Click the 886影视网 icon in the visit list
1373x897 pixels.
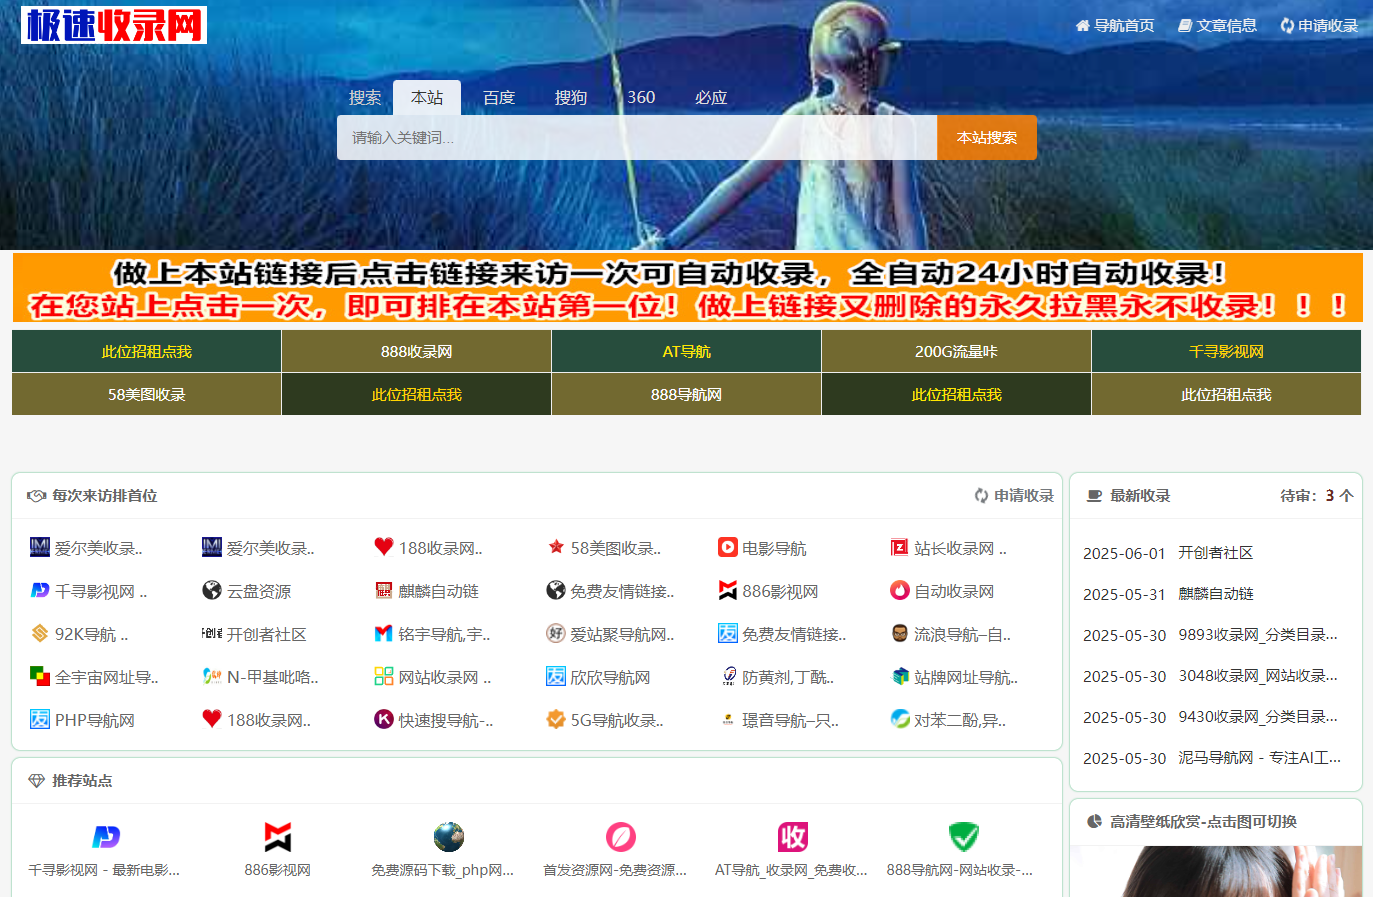[727, 590]
